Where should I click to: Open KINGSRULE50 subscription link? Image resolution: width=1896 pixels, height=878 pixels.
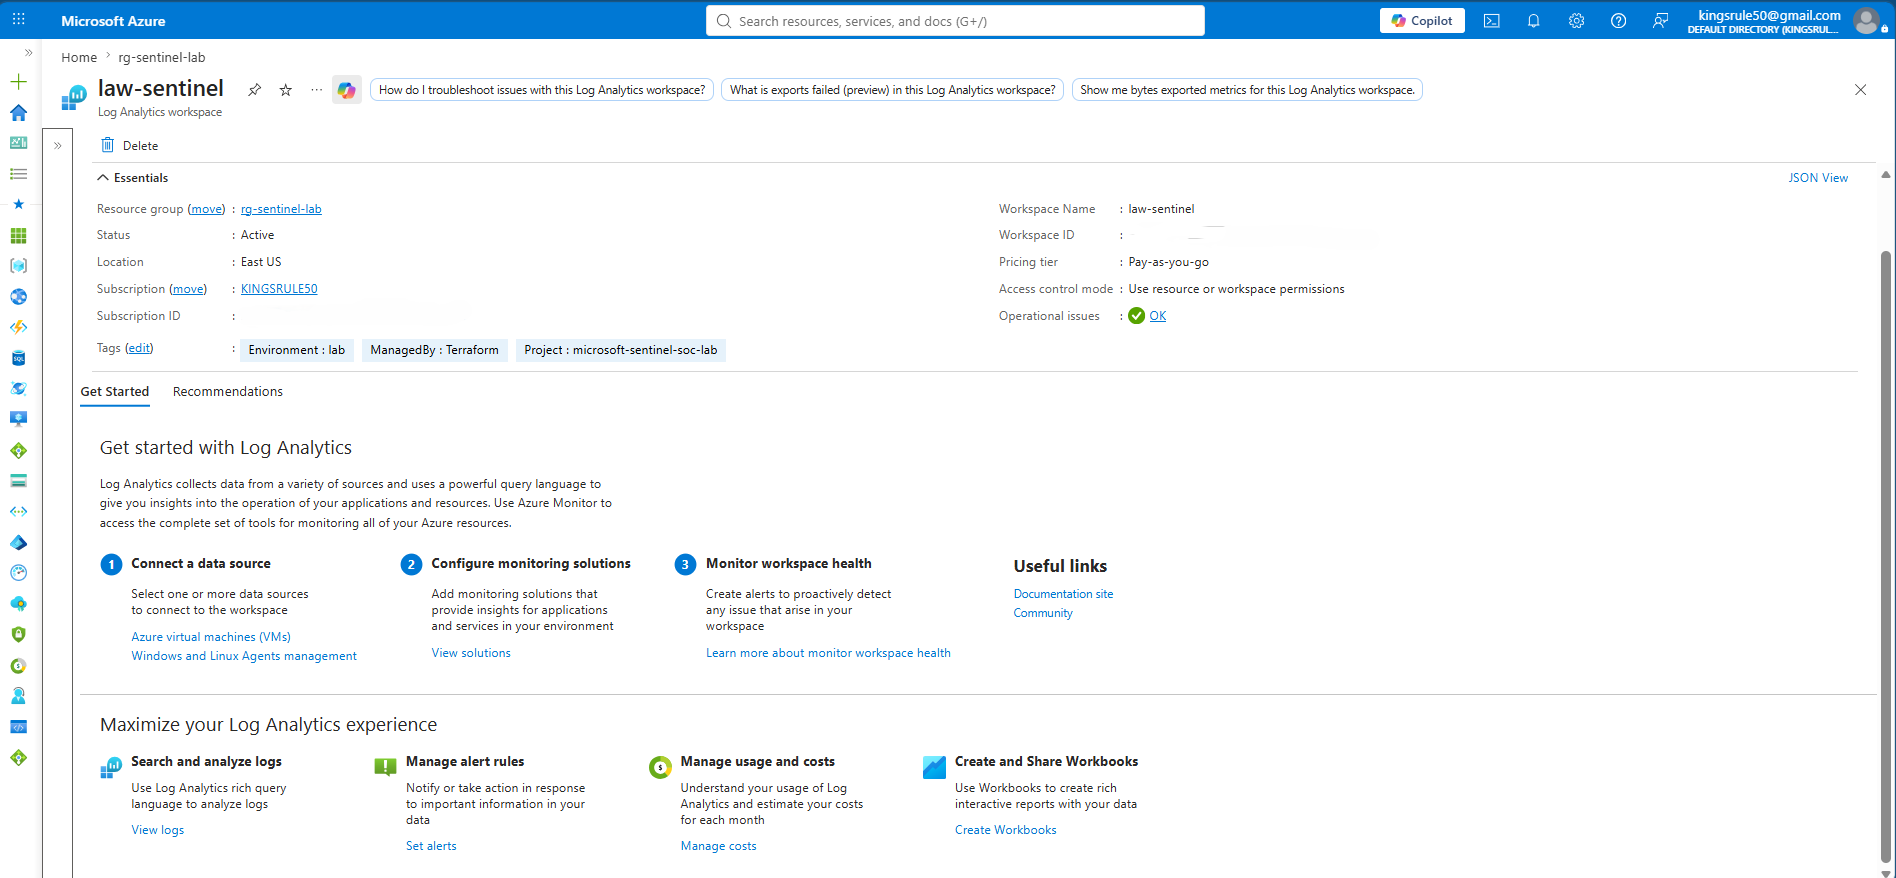pyautogui.click(x=279, y=289)
